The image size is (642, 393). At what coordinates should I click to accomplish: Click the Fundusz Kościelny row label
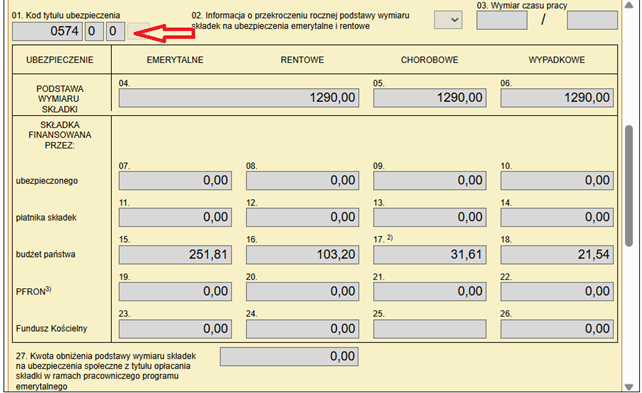[x=52, y=328]
